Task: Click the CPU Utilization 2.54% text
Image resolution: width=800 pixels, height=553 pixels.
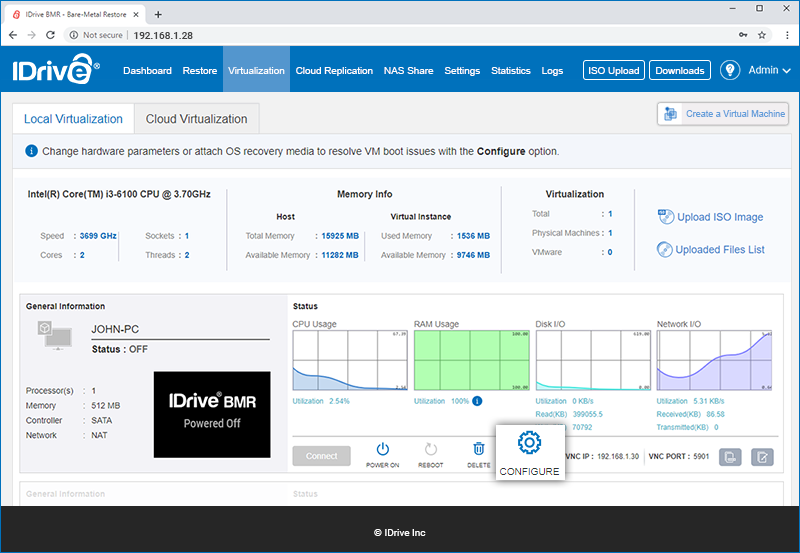Action: coord(321,401)
